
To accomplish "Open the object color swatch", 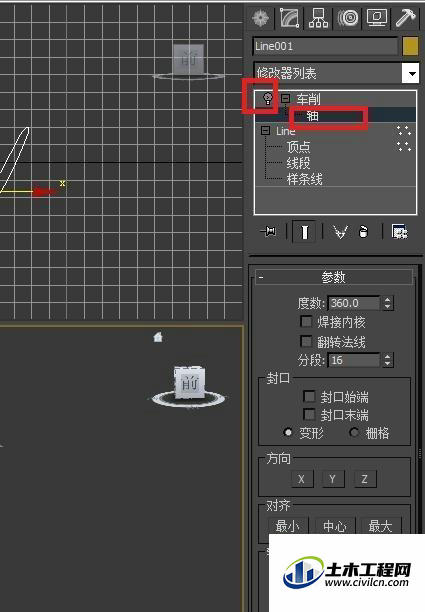I will pyautogui.click(x=411, y=46).
